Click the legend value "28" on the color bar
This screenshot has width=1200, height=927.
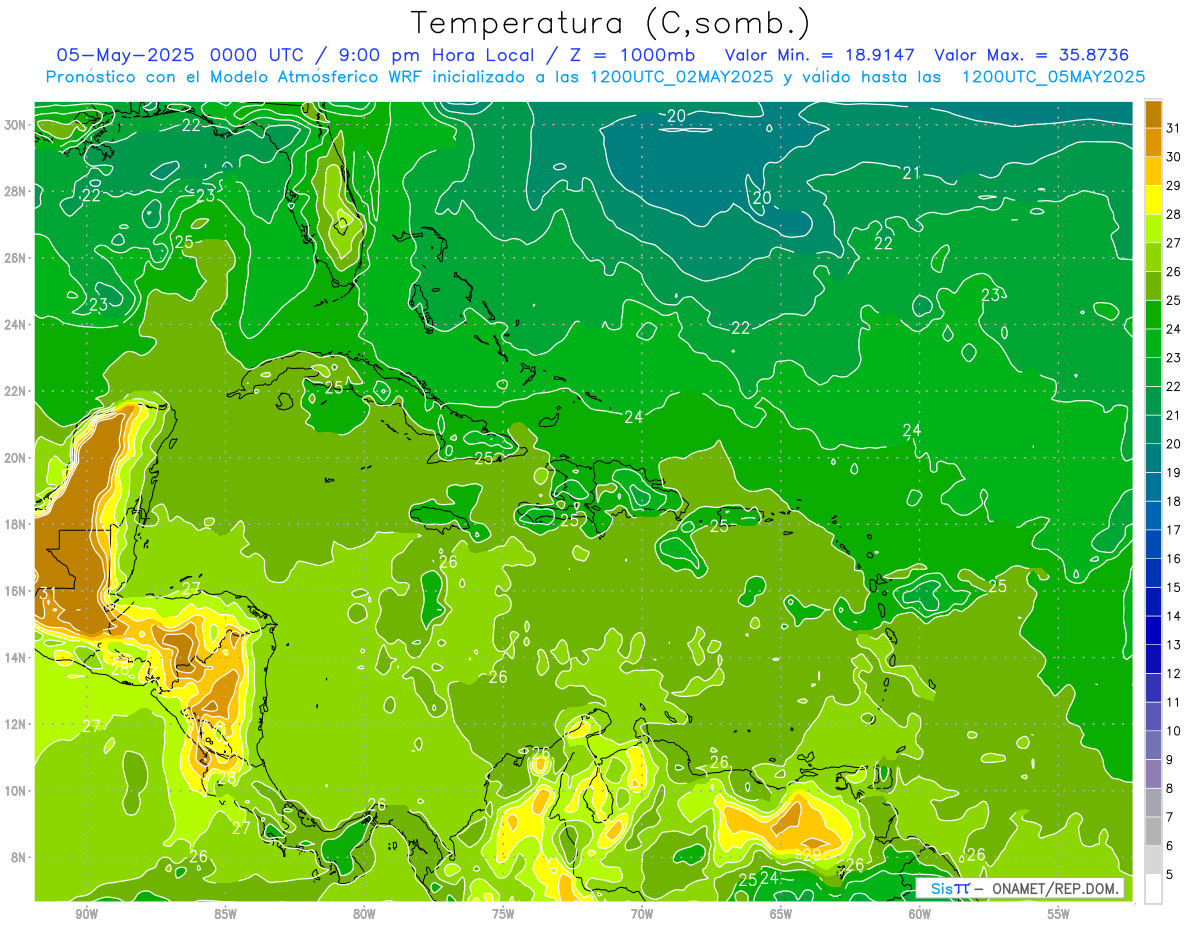(1174, 214)
